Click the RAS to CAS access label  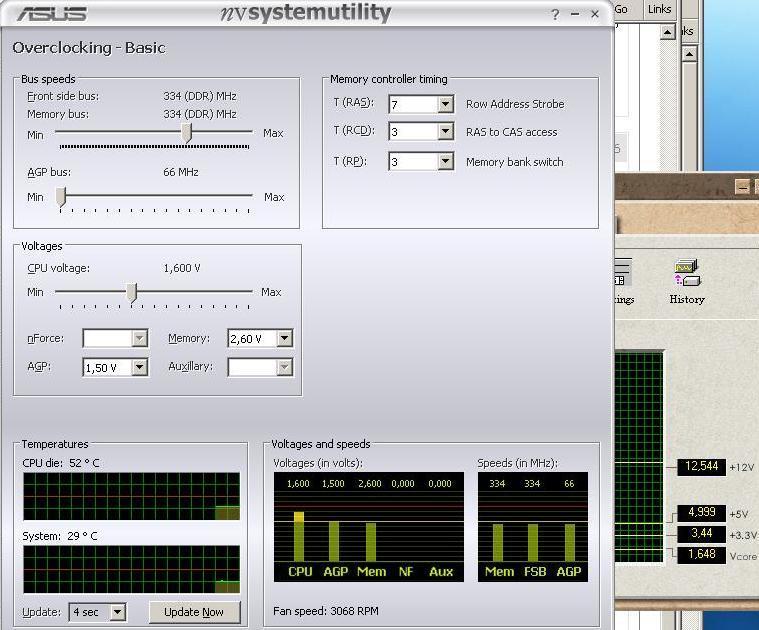point(512,132)
